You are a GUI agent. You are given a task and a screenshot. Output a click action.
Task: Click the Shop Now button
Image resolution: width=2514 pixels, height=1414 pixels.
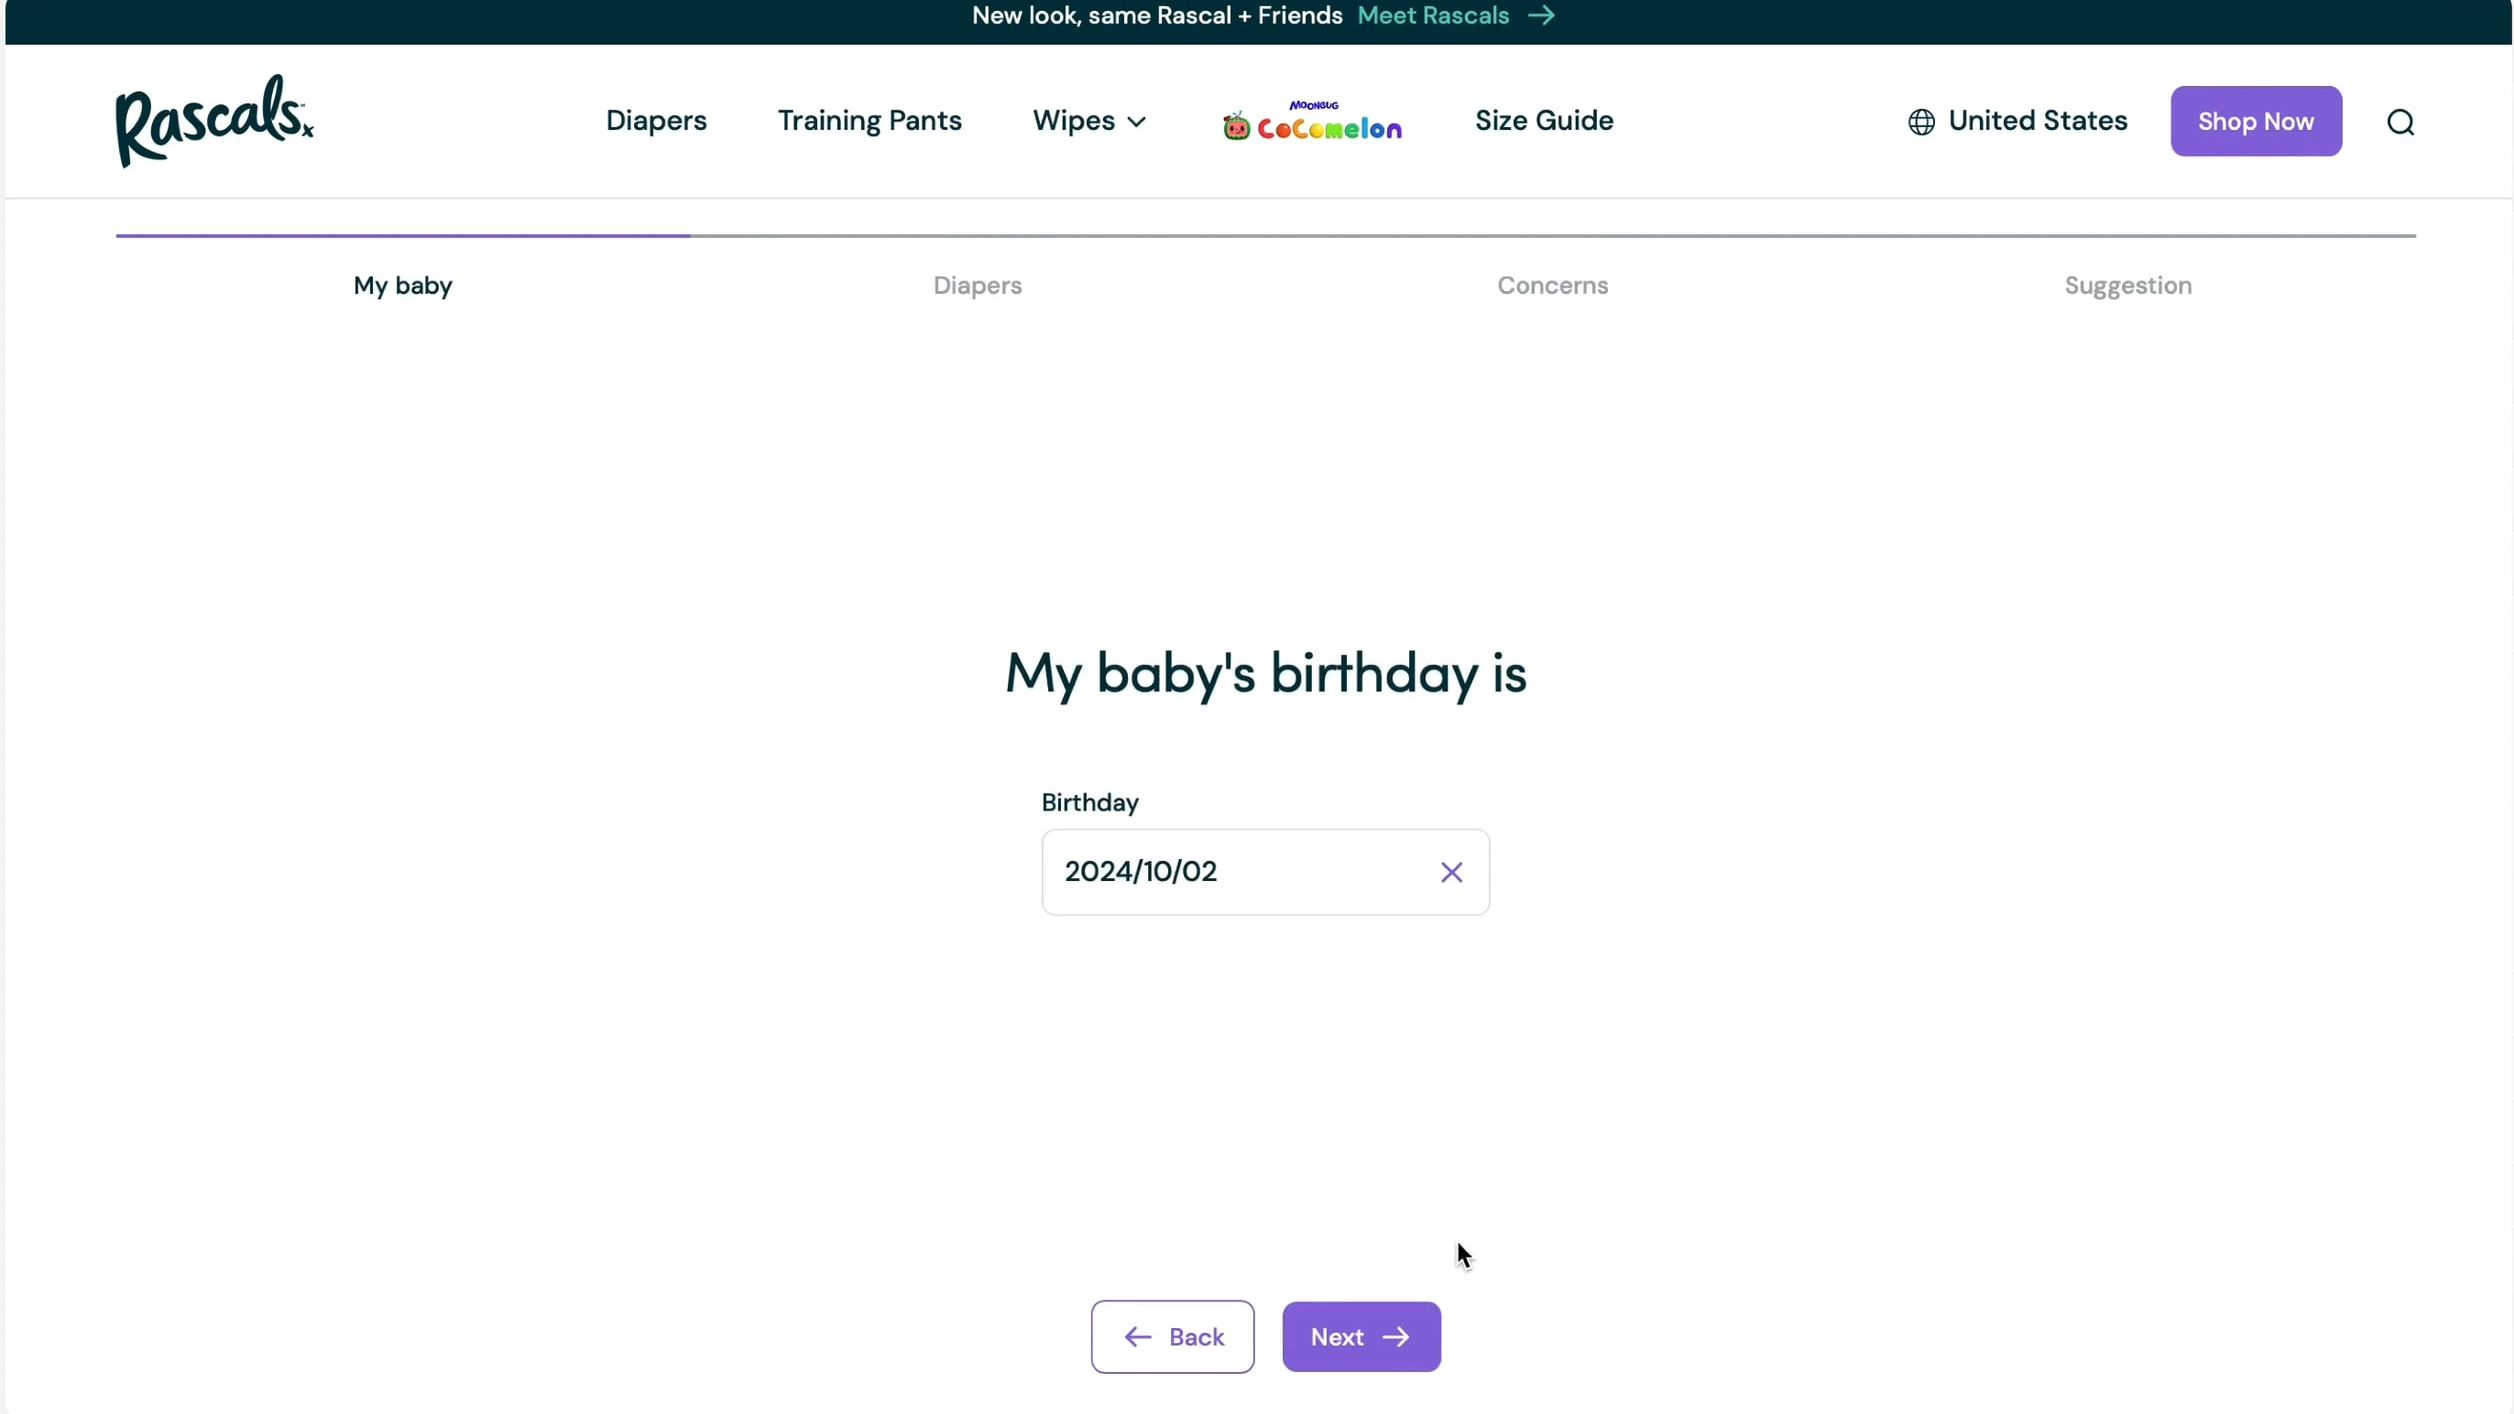(x=2255, y=121)
